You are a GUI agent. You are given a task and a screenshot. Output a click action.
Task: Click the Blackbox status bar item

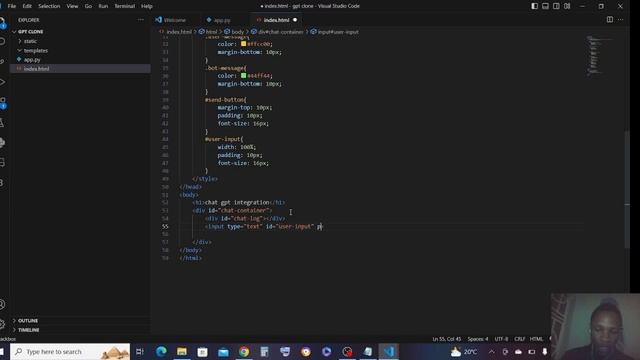pyautogui.click(x=8, y=339)
